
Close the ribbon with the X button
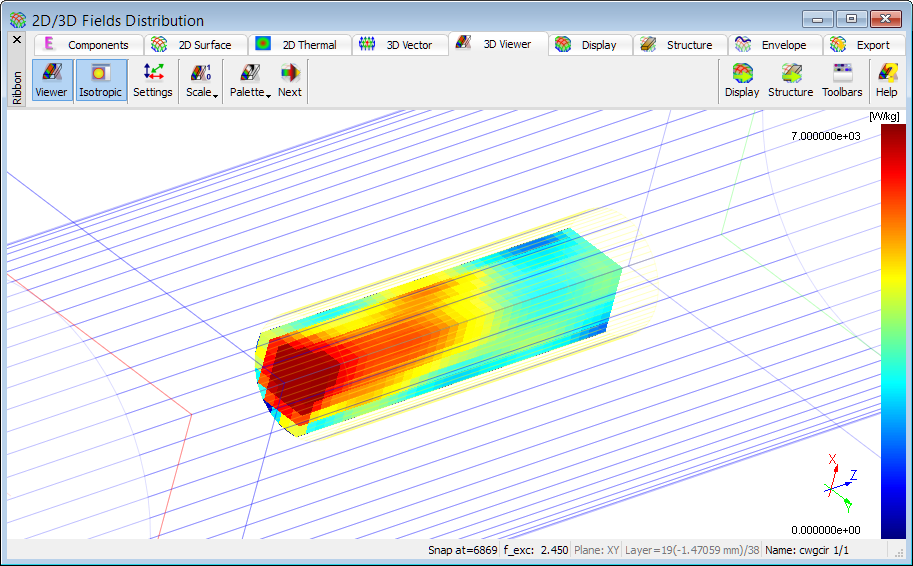[17, 40]
